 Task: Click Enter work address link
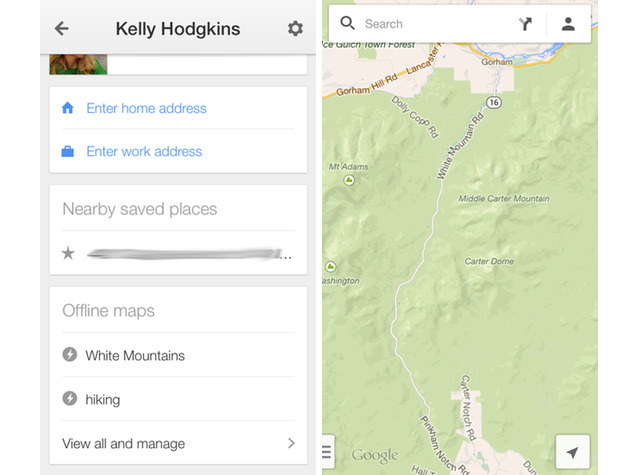click(144, 152)
